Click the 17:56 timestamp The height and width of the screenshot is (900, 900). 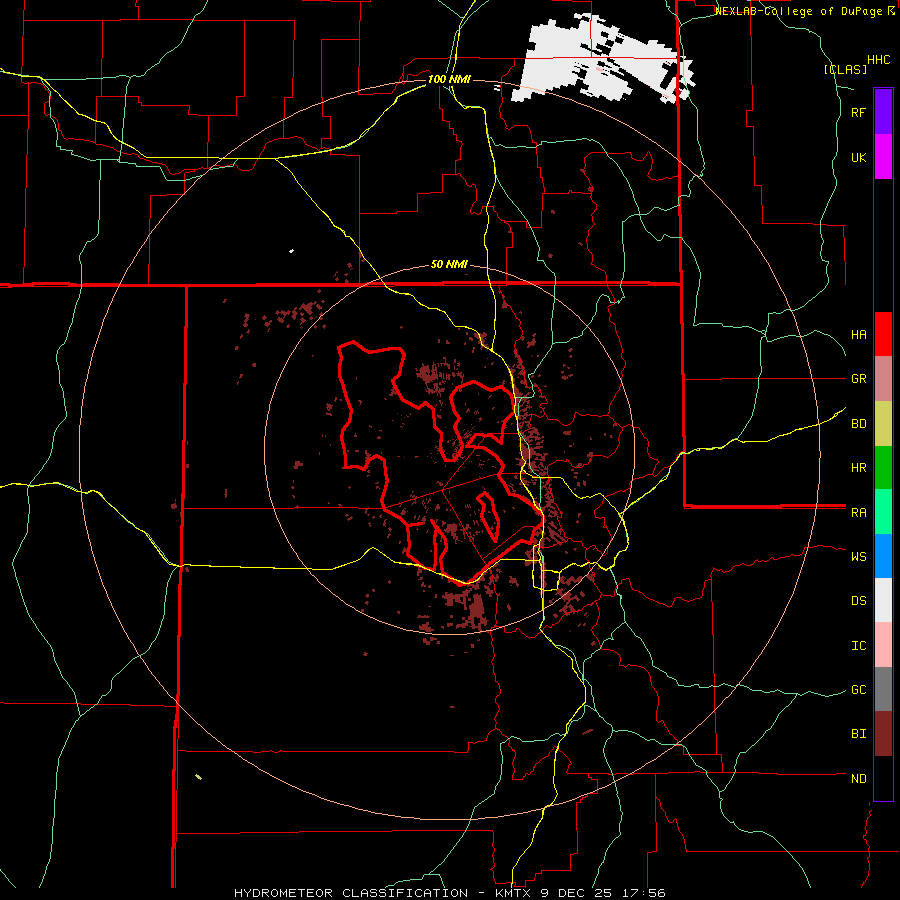point(645,893)
